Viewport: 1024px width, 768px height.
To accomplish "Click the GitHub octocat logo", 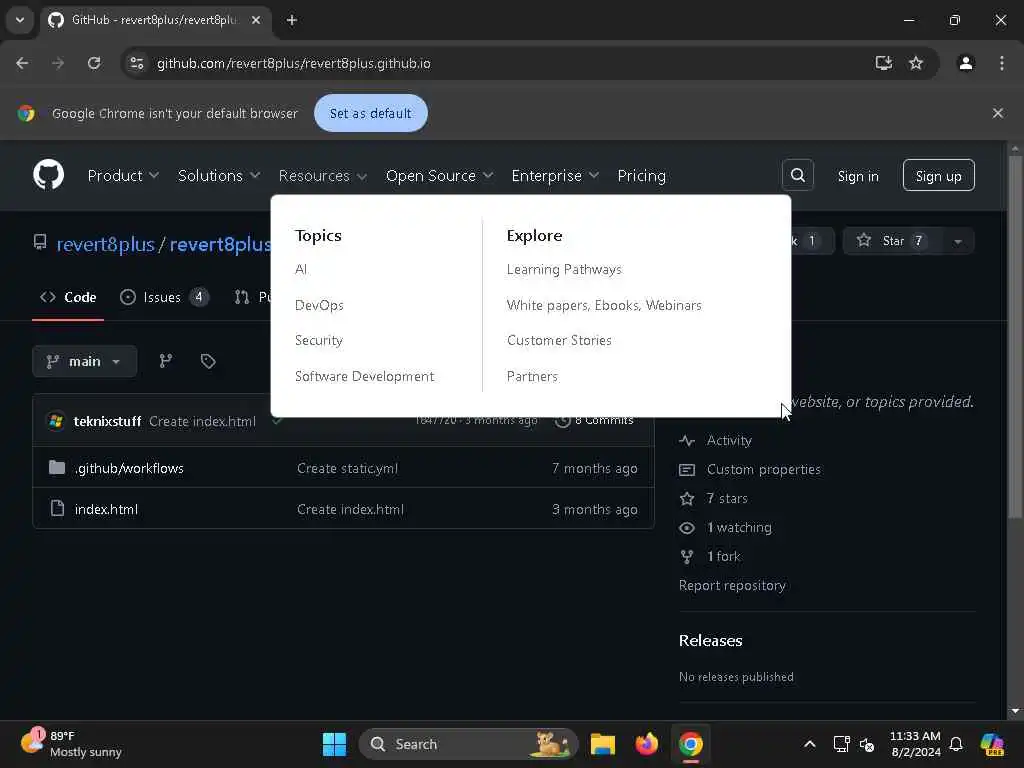I will (48, 174).
